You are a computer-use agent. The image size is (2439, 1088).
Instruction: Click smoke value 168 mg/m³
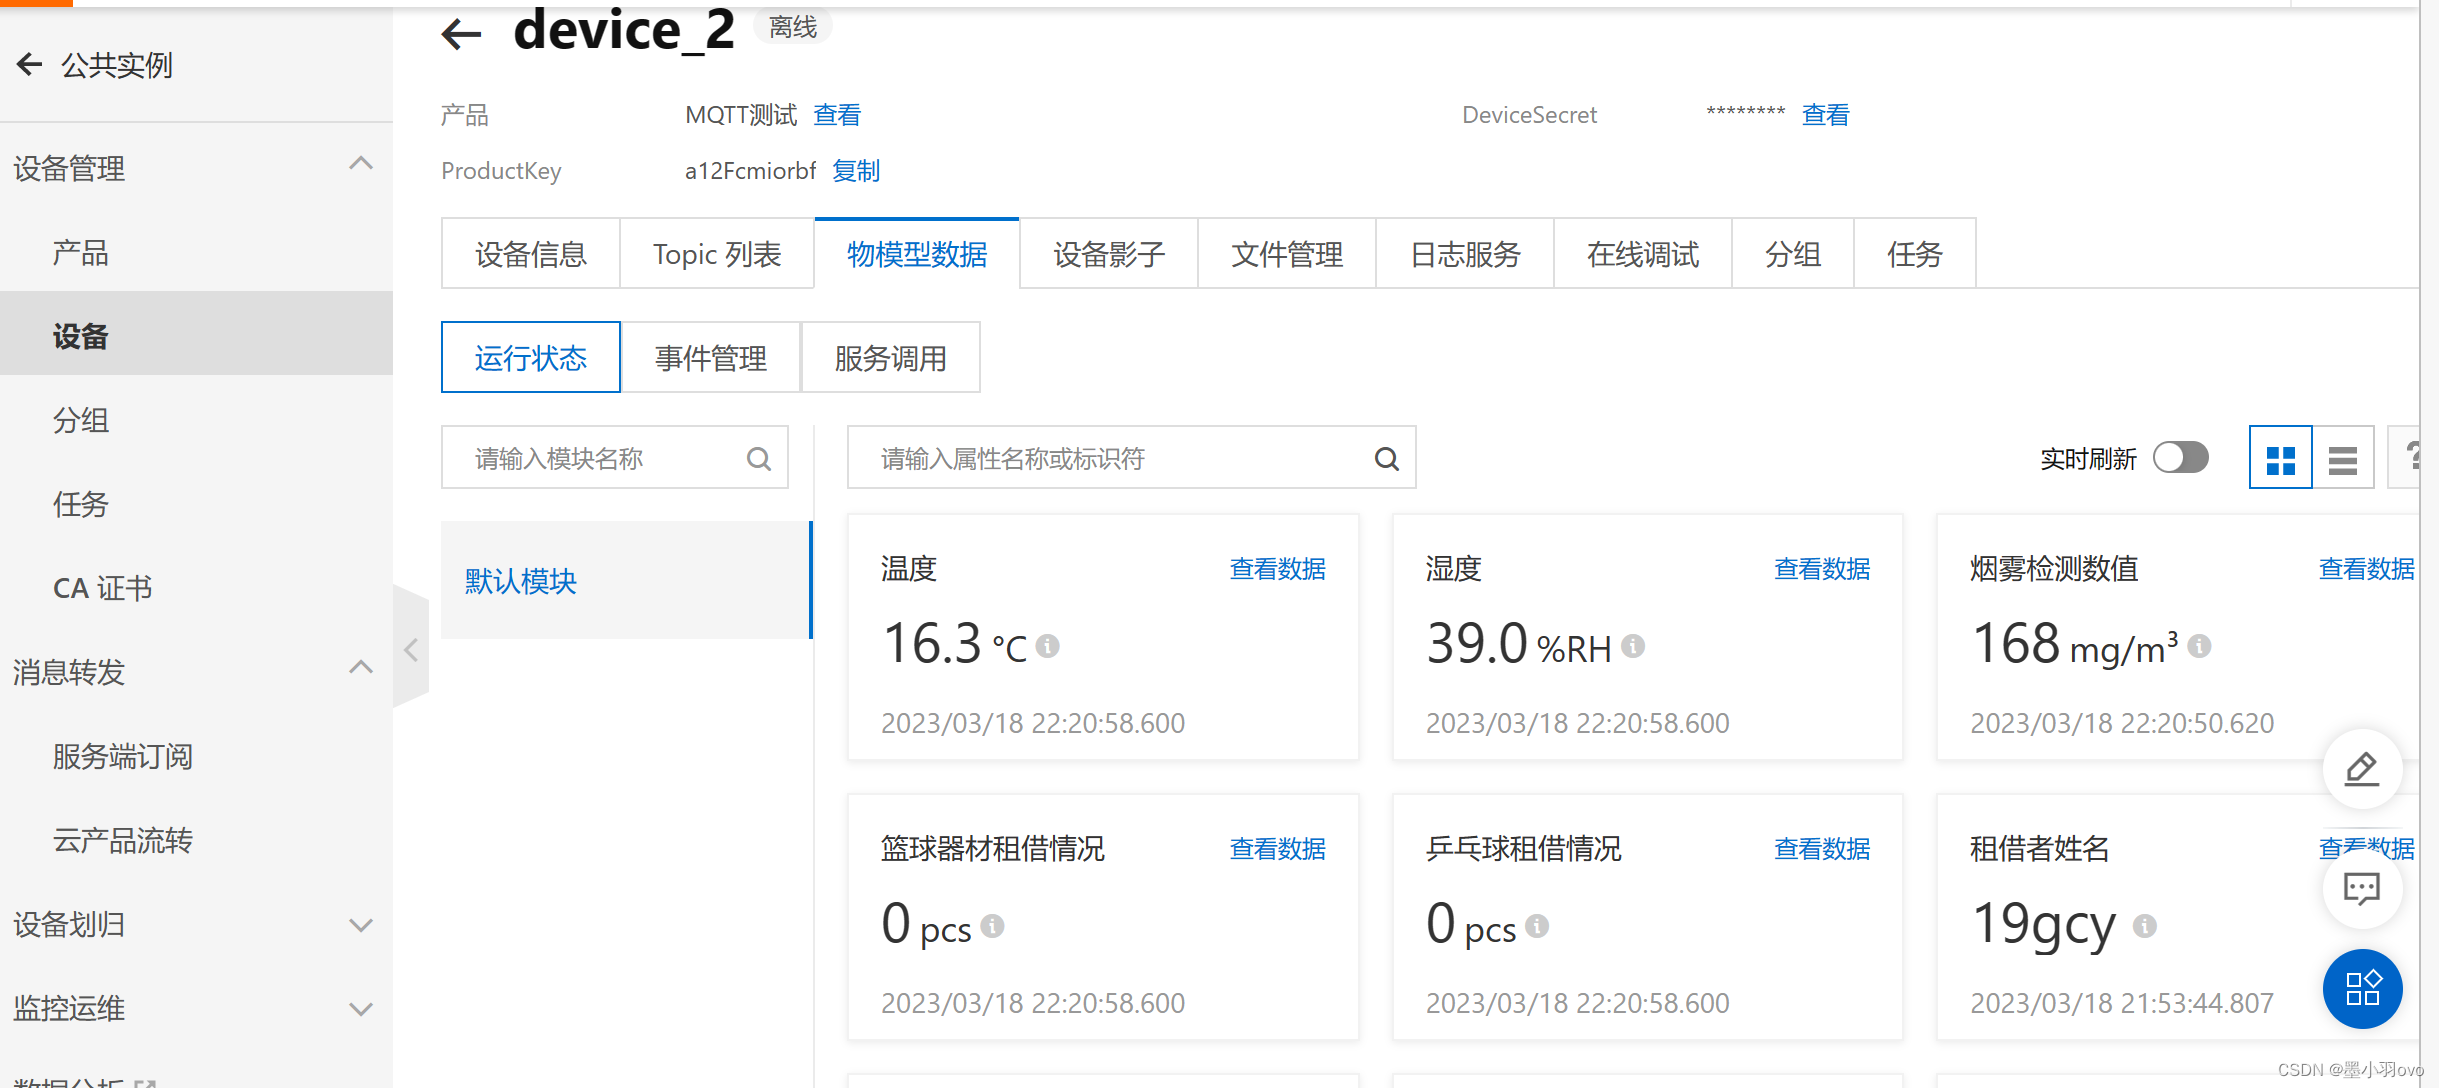click(2075, 643)
